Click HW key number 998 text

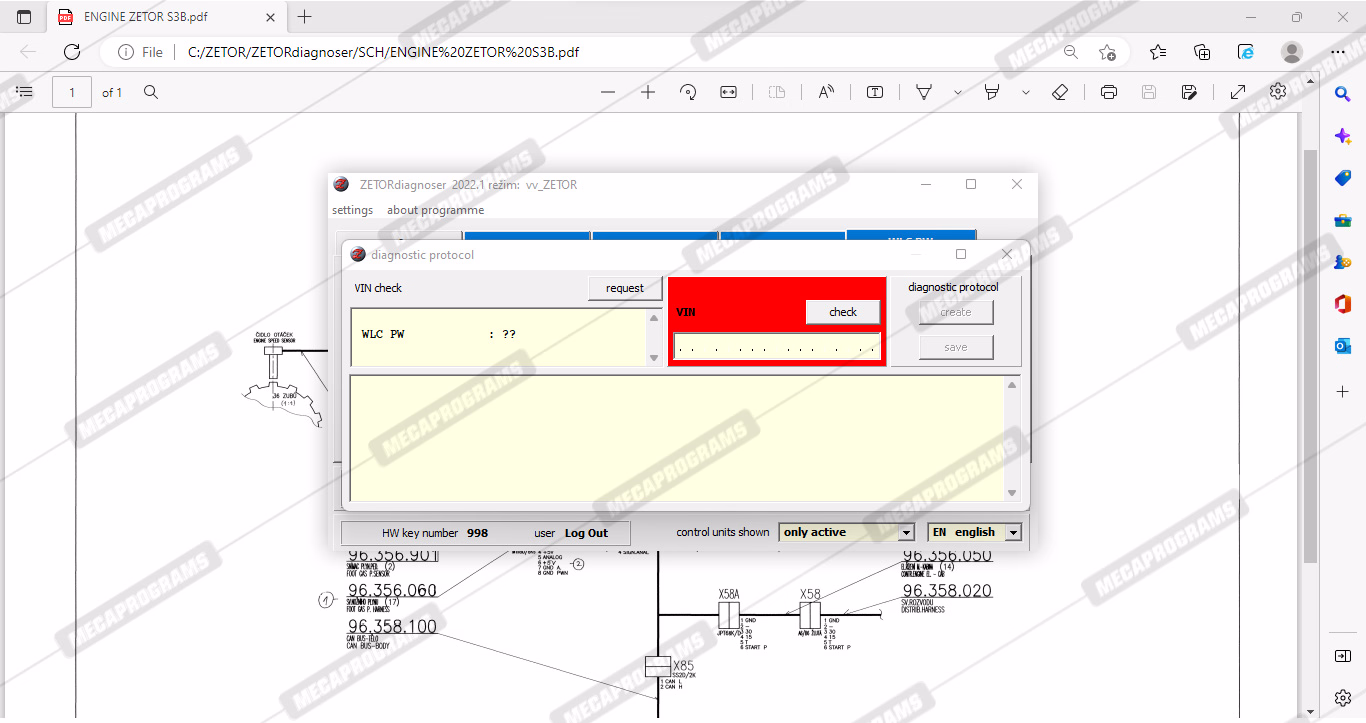pos(435,533)
